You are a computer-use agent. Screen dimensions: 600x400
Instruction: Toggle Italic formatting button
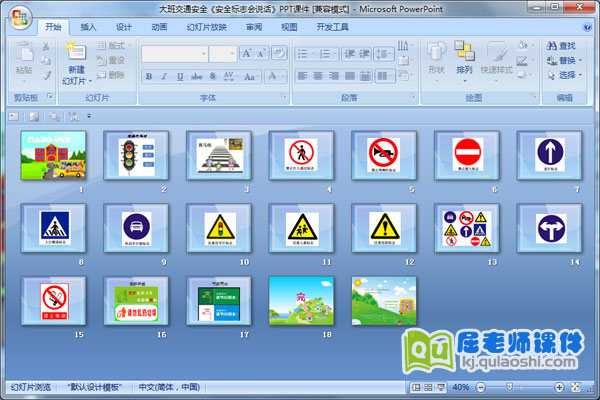click(163, 76)
